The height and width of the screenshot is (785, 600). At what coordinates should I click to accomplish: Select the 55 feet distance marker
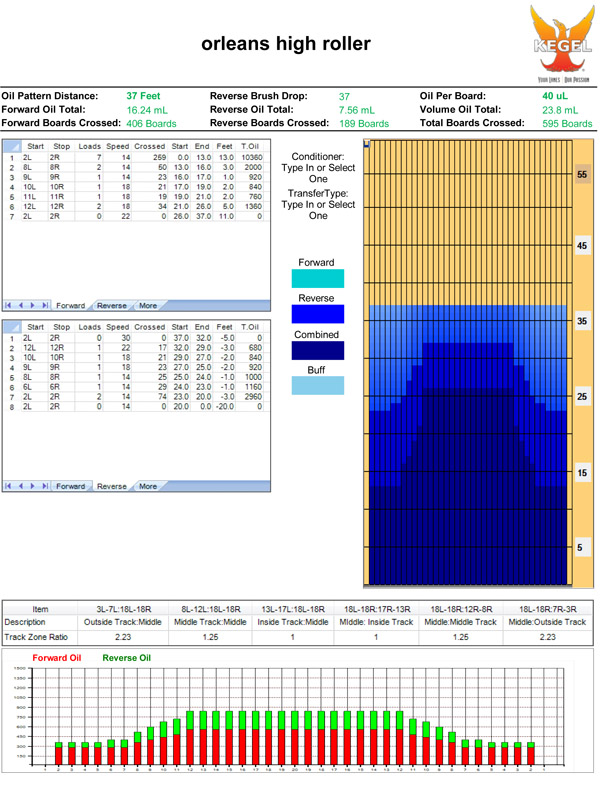click(x=581, y=174)
